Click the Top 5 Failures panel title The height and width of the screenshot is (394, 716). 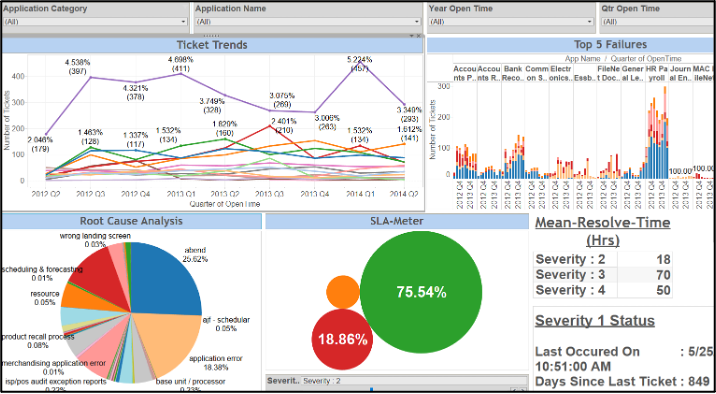611,44
